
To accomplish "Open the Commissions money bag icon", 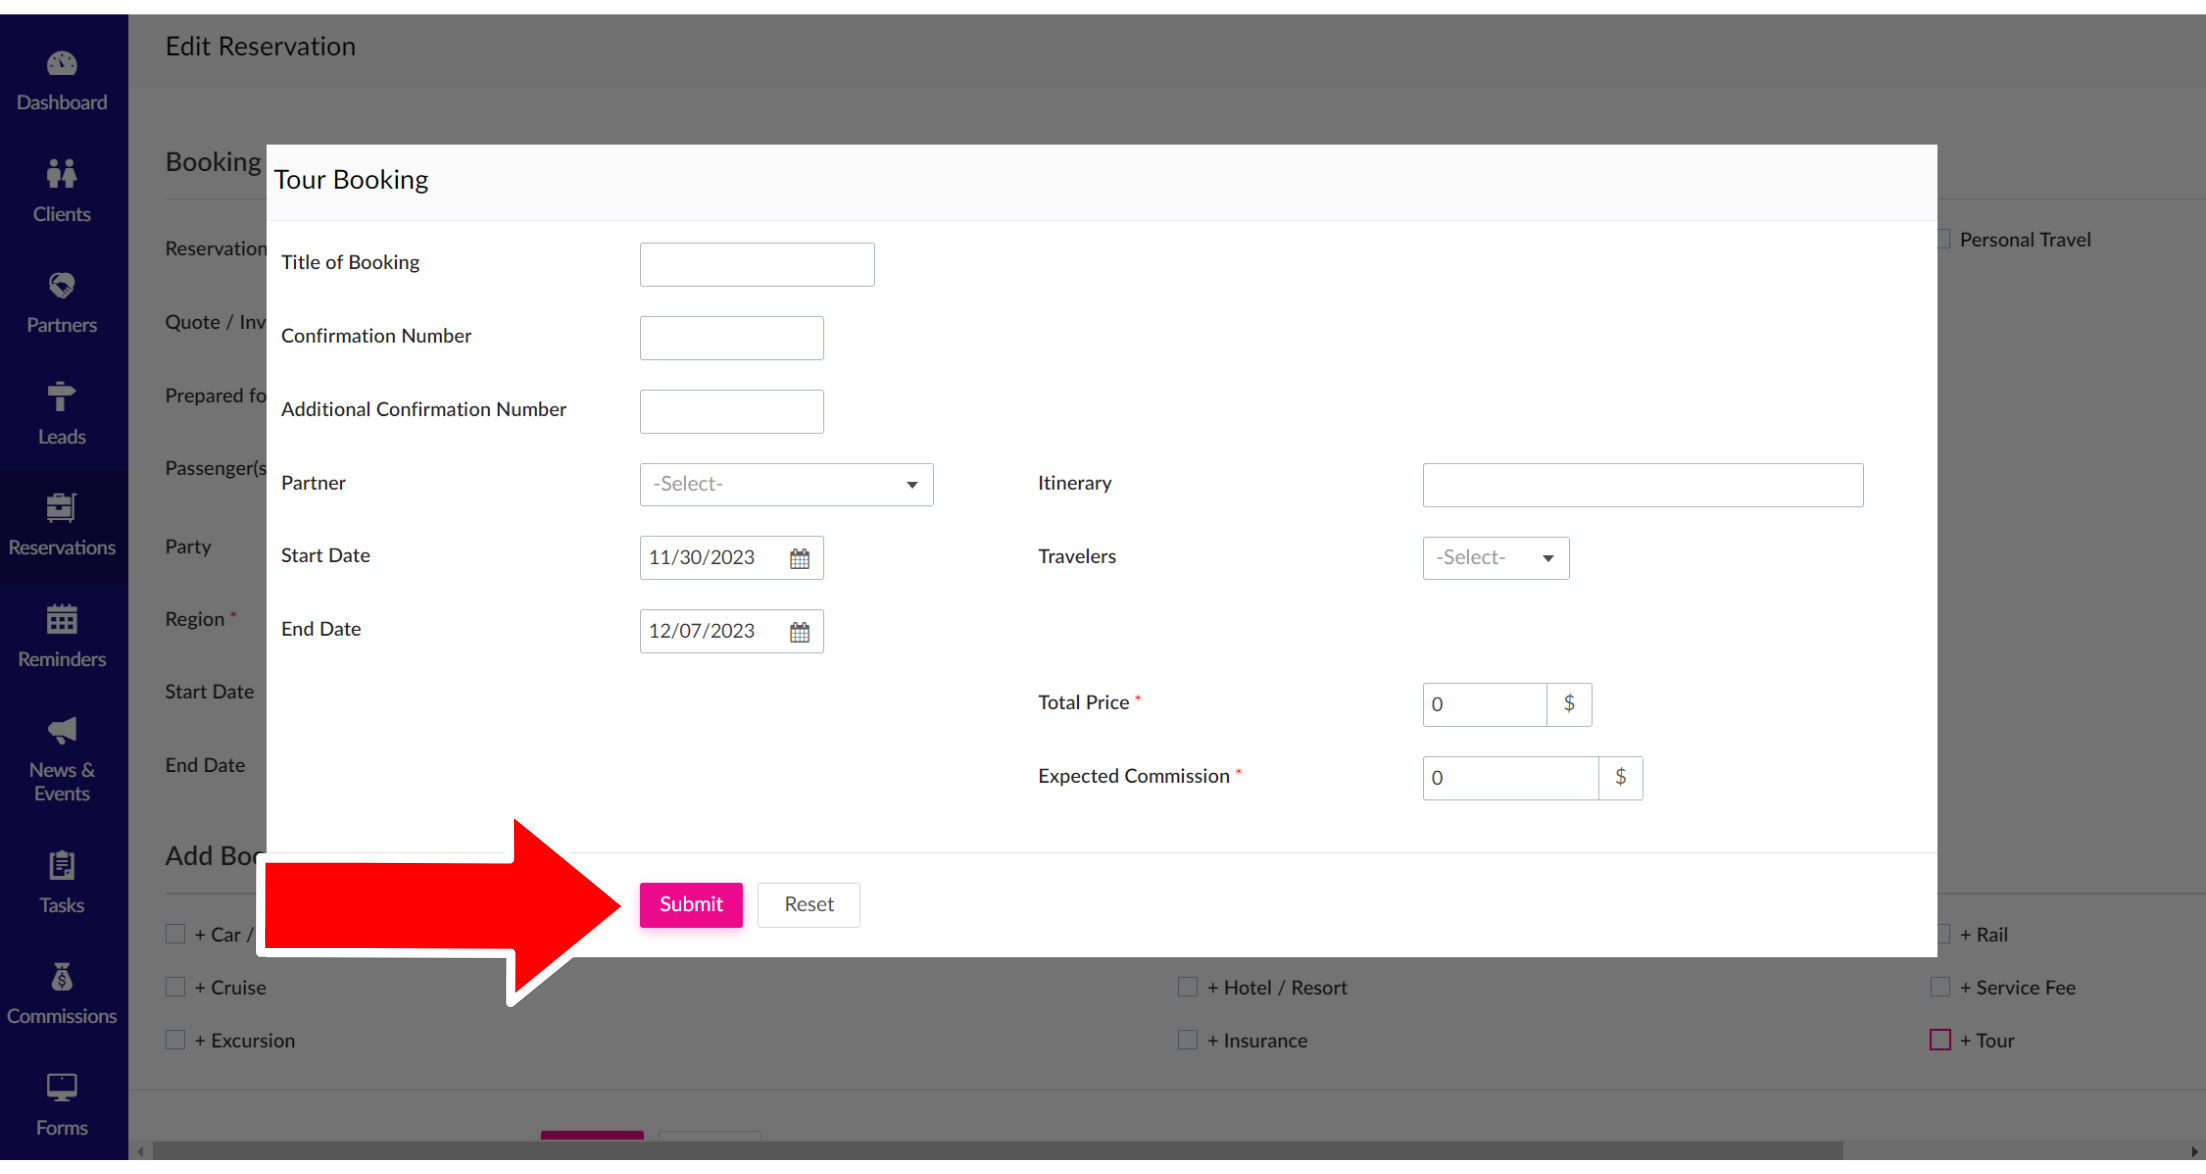I will click(61, 977).
